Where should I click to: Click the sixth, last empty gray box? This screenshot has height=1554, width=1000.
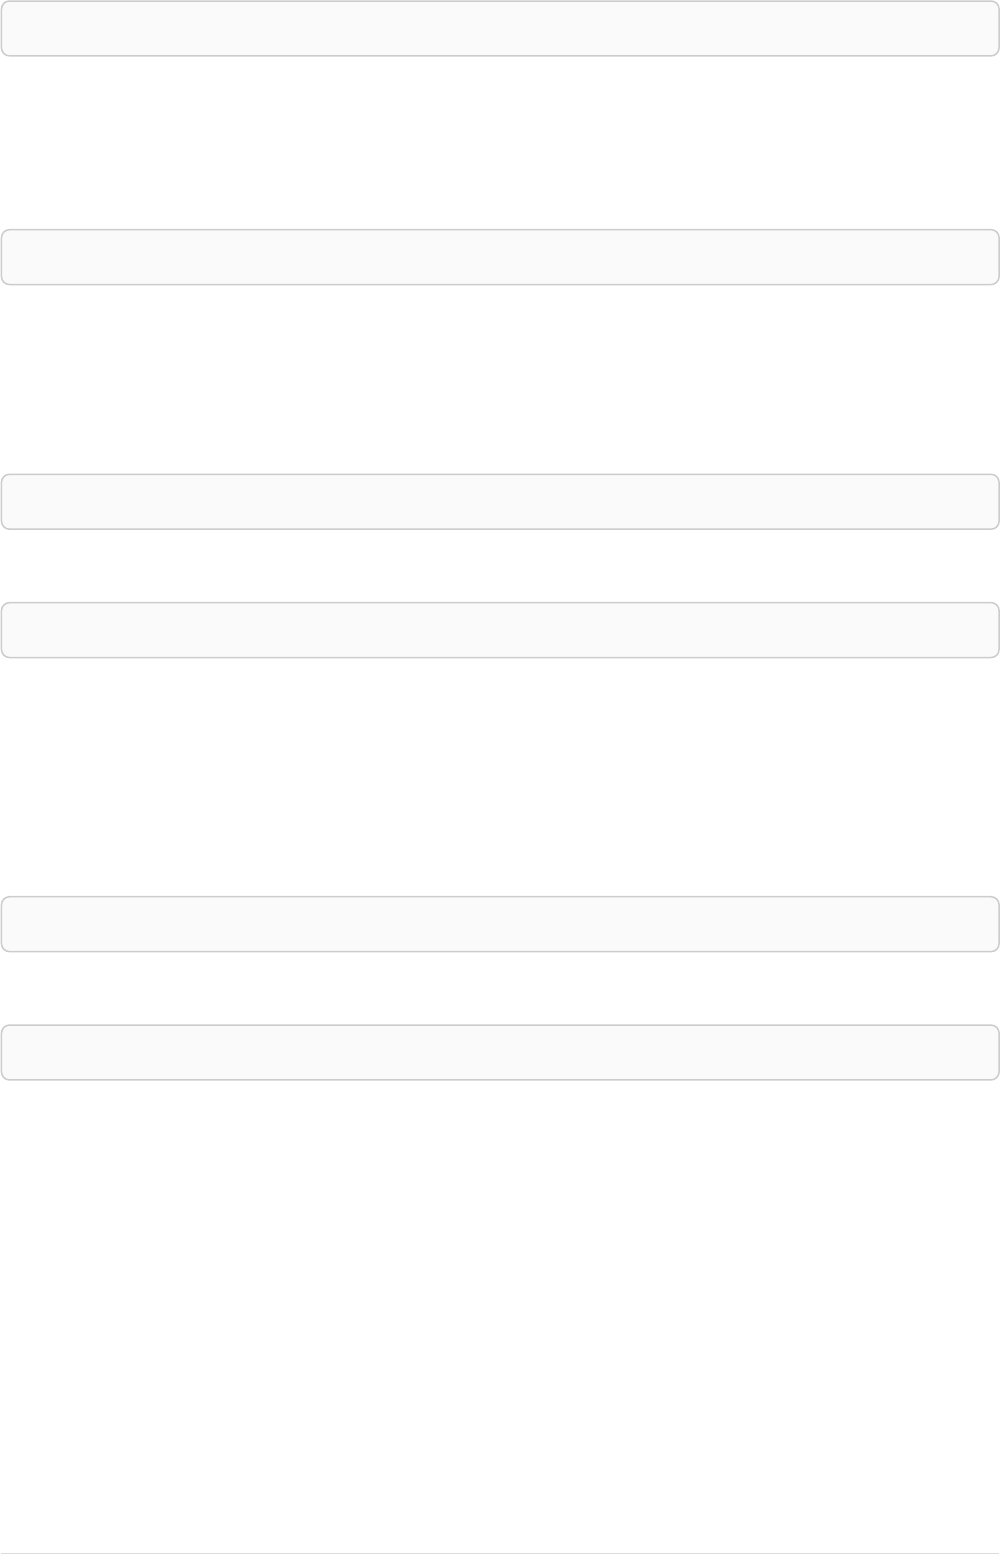[x=500, y=1052]
